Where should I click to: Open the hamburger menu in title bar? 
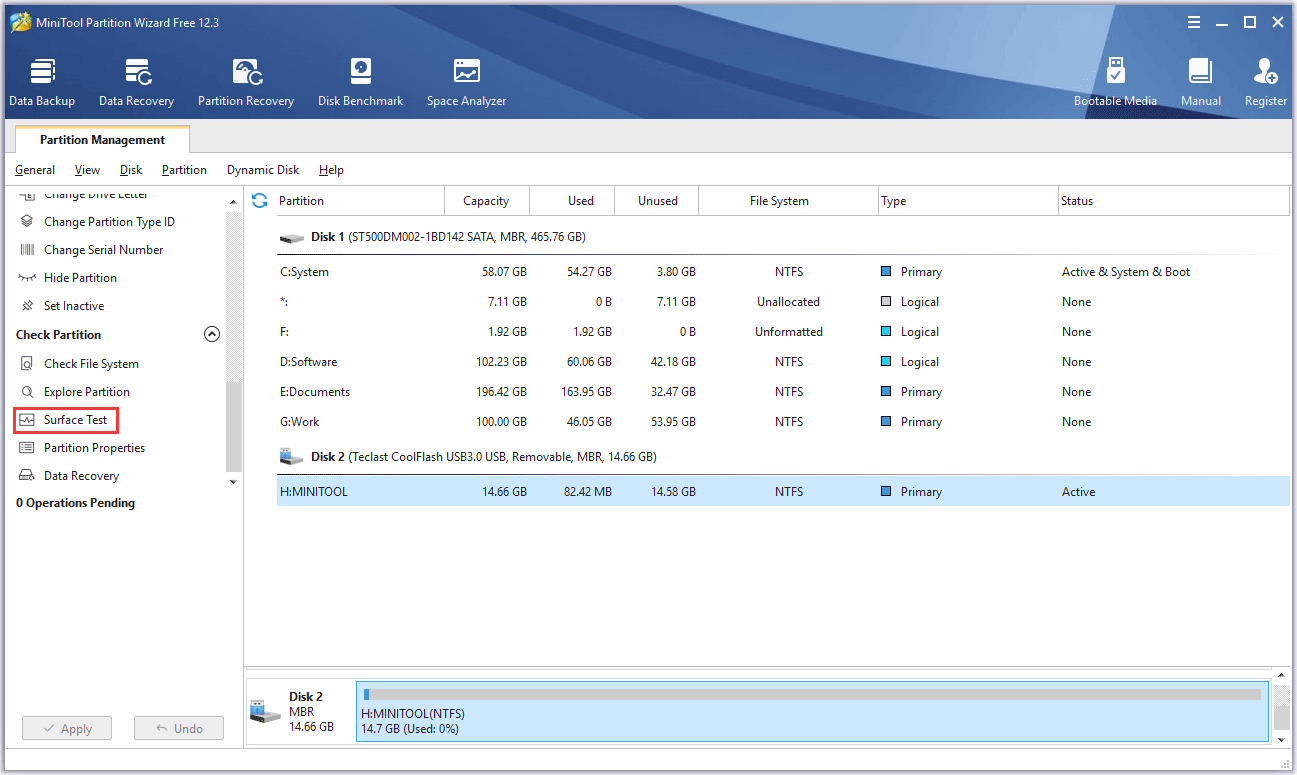(1194, 22)
